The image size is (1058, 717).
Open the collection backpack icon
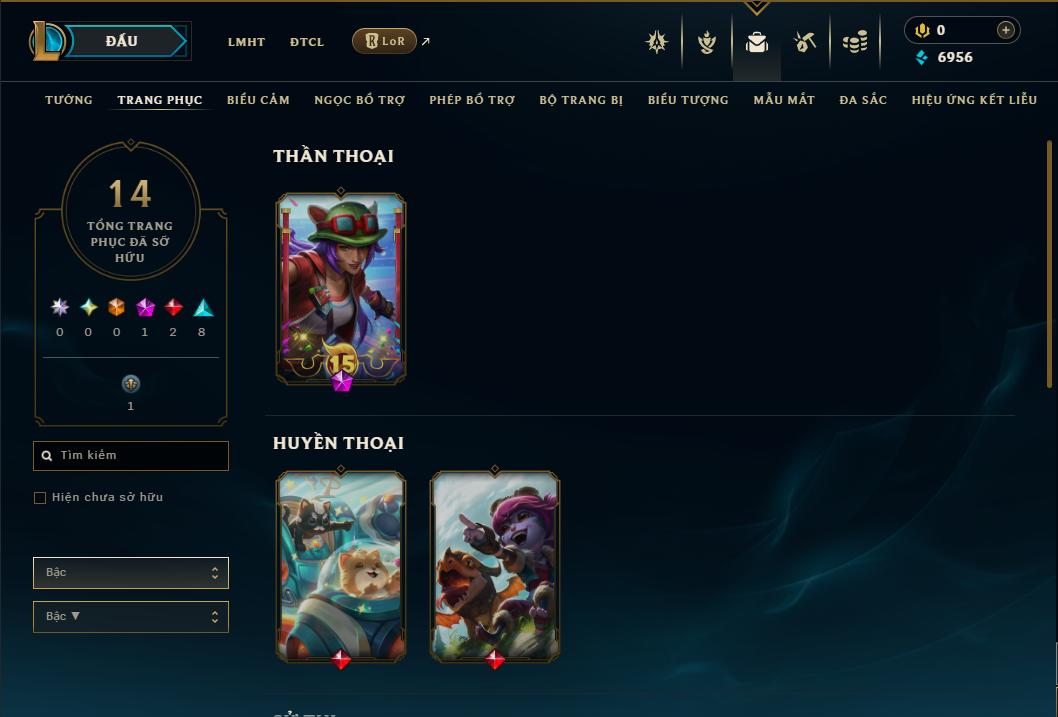[x=756, y=42]
